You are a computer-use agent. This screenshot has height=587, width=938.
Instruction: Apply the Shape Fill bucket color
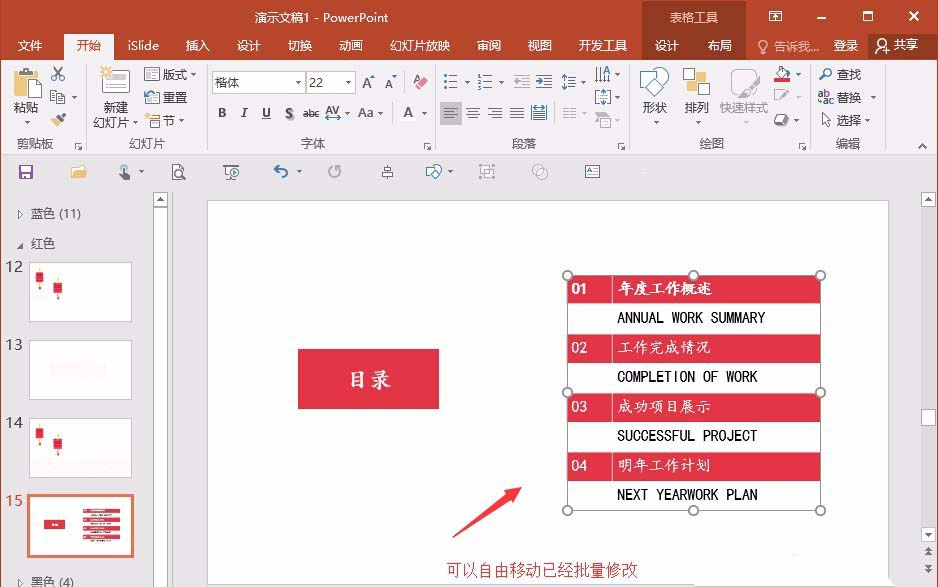click(x=784, y=75)
